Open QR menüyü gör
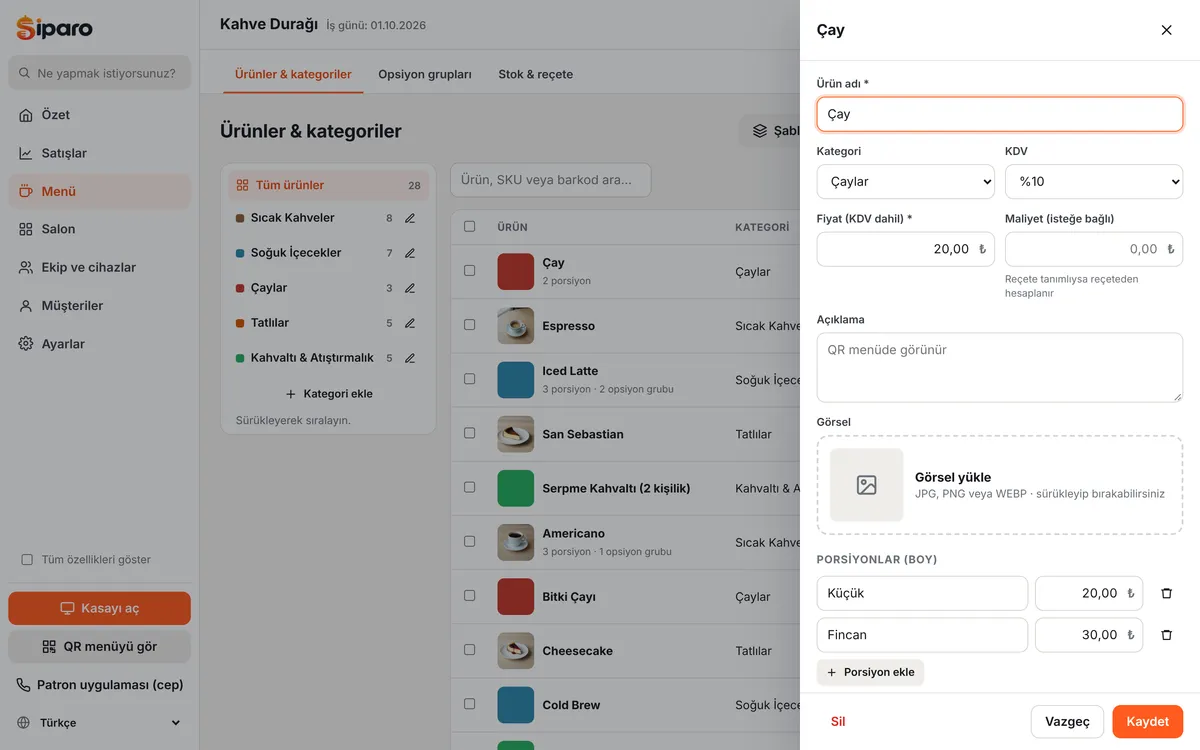Screen dimensions: 1200x750 coord(99,646)
